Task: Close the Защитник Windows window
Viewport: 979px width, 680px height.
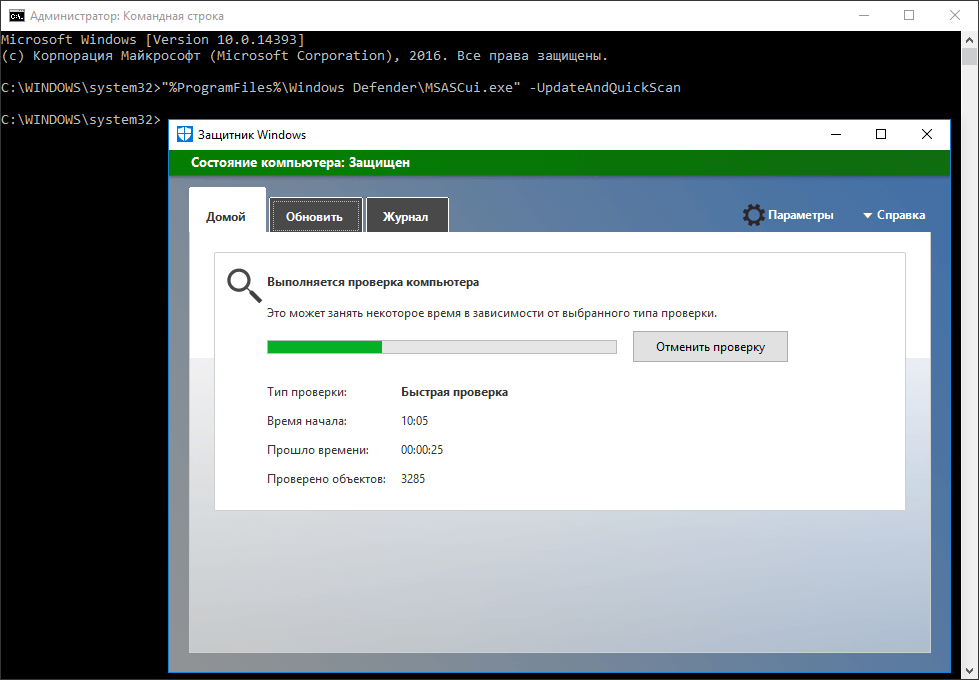Action: click(x=927, y=135)
